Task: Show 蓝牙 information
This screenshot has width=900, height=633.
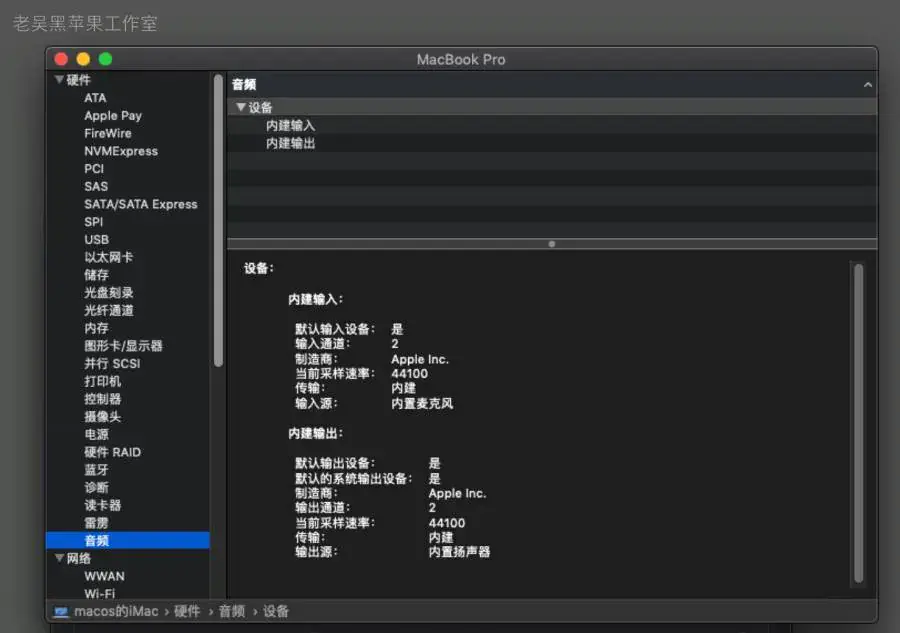Action: tap(96, 470)
